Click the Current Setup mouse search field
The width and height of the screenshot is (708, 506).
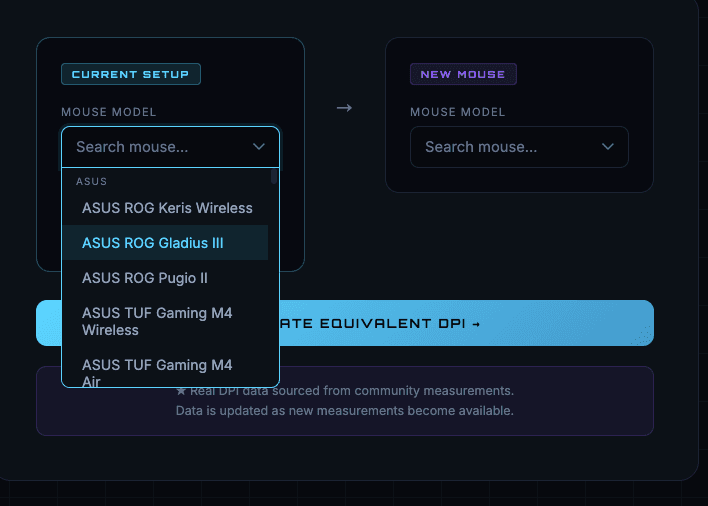(170, 147)
